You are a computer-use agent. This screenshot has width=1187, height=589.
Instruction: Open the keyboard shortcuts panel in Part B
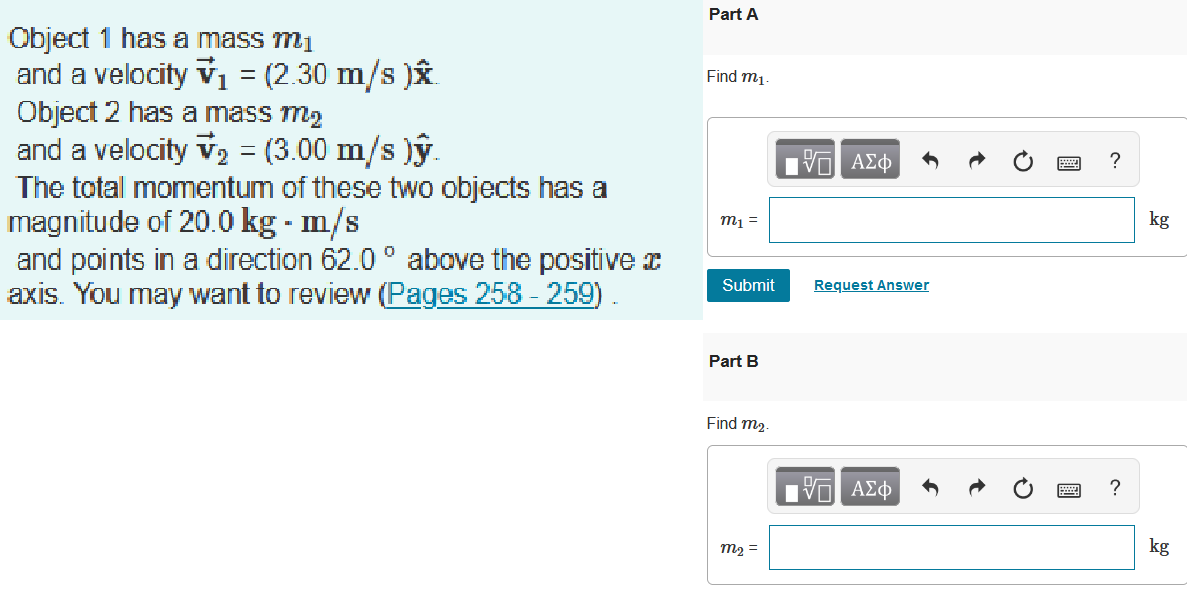click(1068, 488)
